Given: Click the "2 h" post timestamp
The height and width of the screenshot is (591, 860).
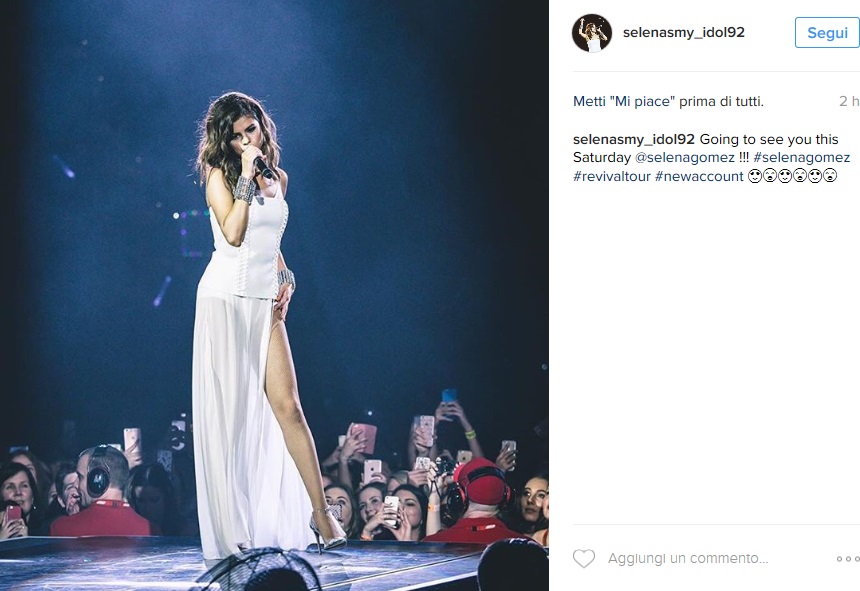Looking at the screenshot, I should click(x=849, y=101).
